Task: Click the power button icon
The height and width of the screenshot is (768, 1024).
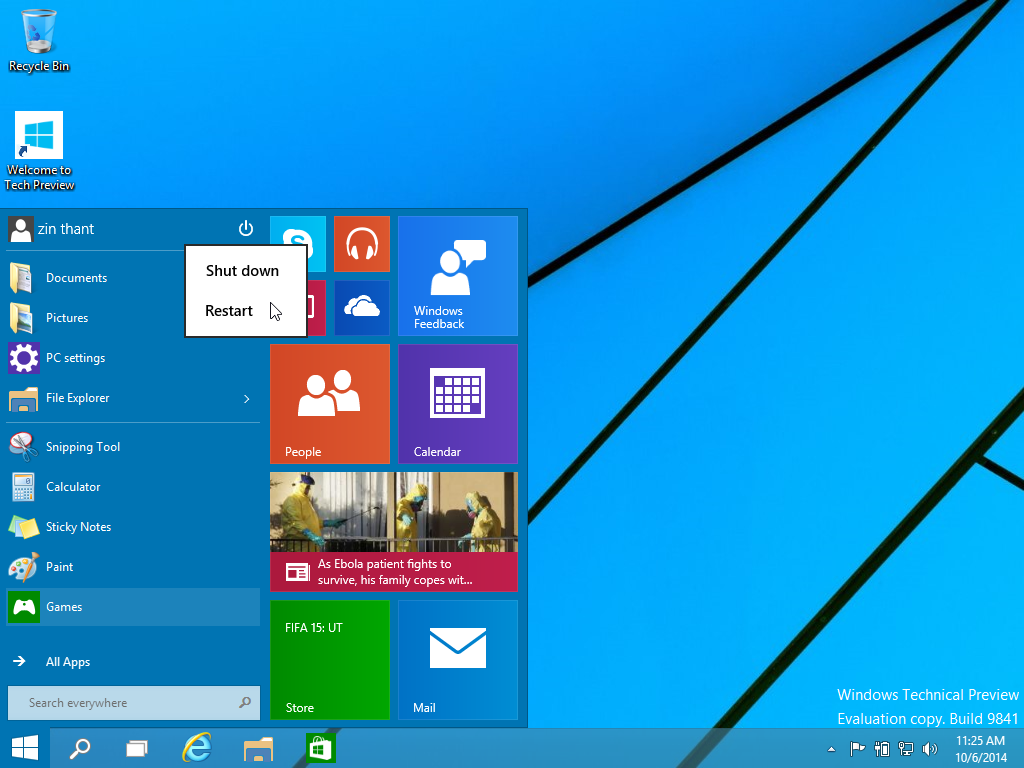Action: pyautogui.click(x=246, y=228)
